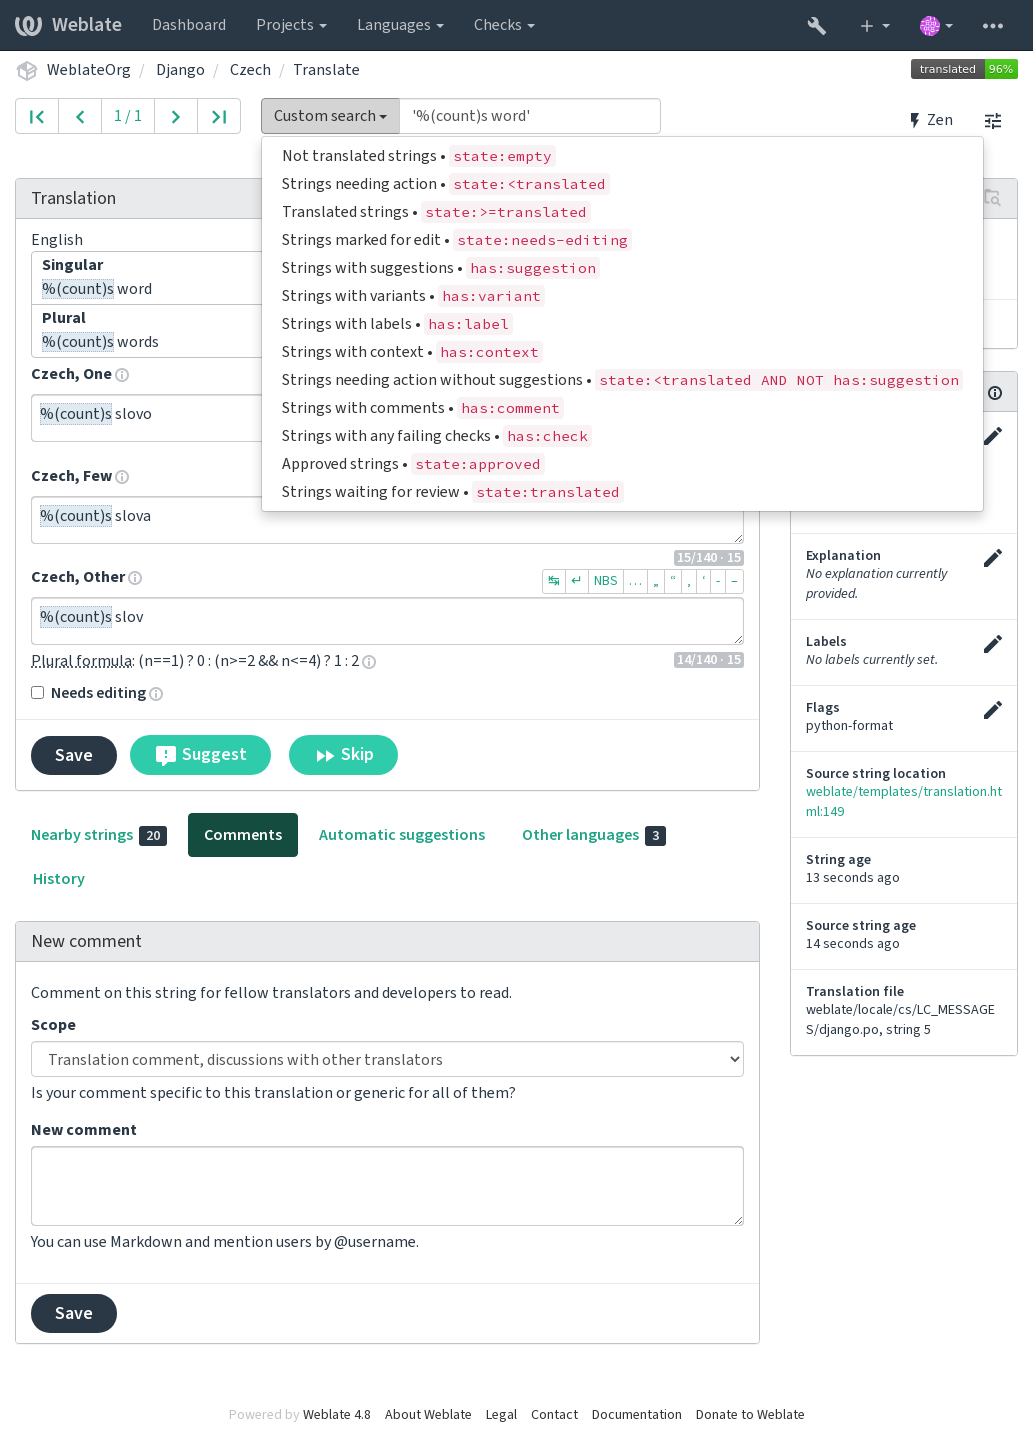Choose Approved strings filter
1033x1452 pixels.
click(622, 464)
